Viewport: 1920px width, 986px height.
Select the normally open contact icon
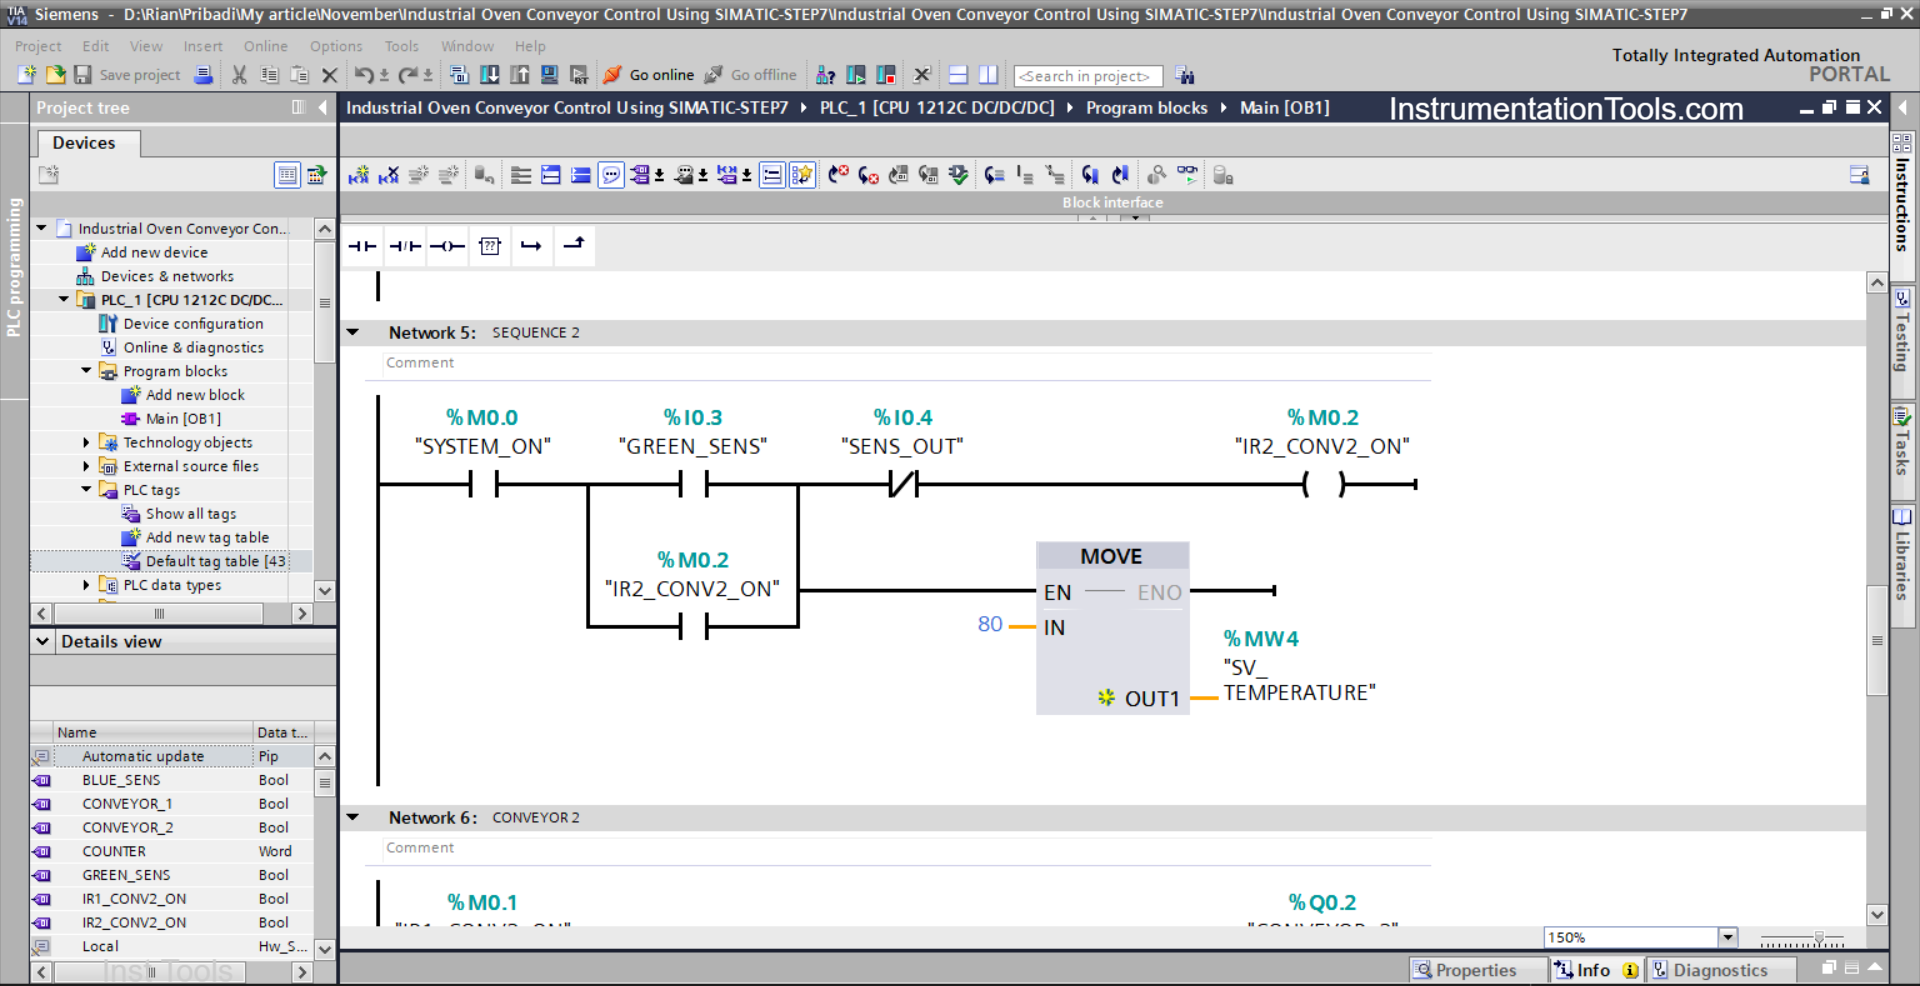(x=362, y=245)
